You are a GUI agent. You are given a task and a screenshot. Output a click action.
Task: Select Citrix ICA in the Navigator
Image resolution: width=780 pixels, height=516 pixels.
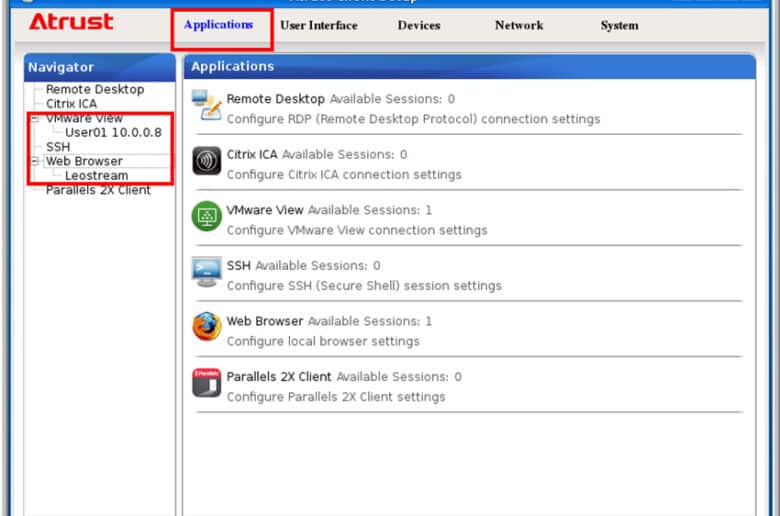[x=72, y=104]
